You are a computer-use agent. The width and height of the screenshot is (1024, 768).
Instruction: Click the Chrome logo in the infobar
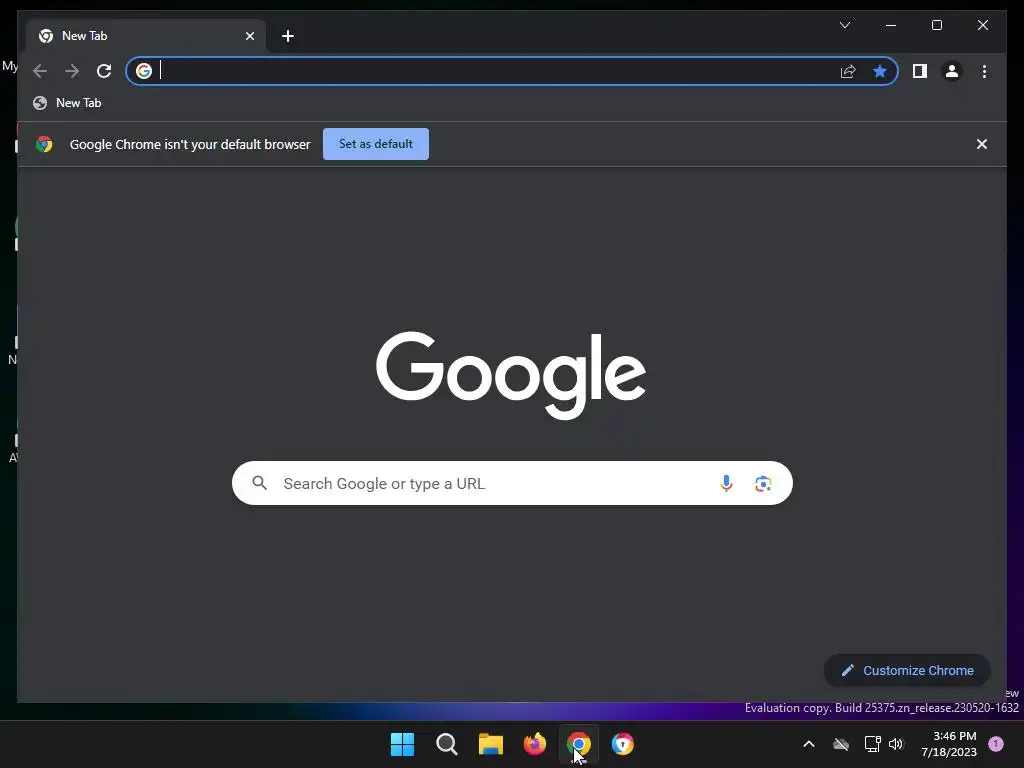point(44,144)
